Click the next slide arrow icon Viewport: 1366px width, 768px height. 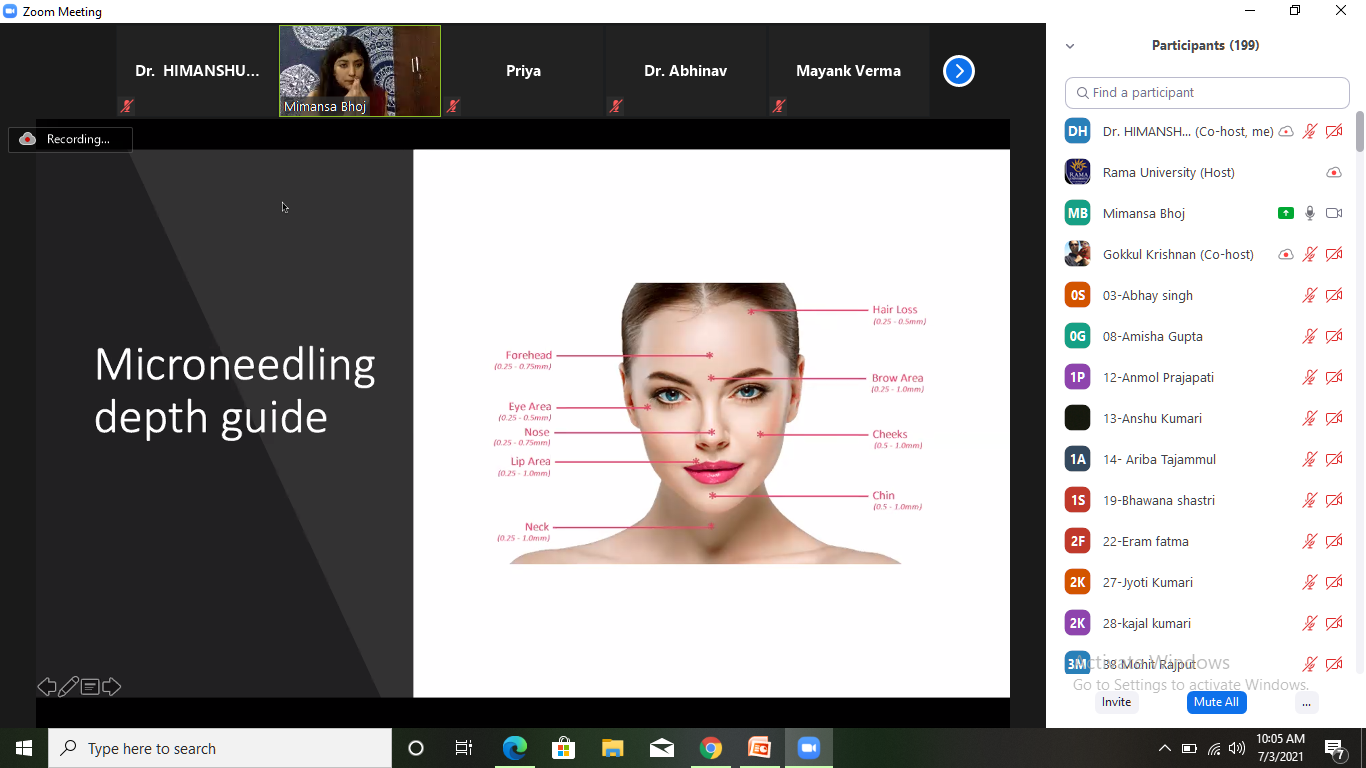point(111,687)
